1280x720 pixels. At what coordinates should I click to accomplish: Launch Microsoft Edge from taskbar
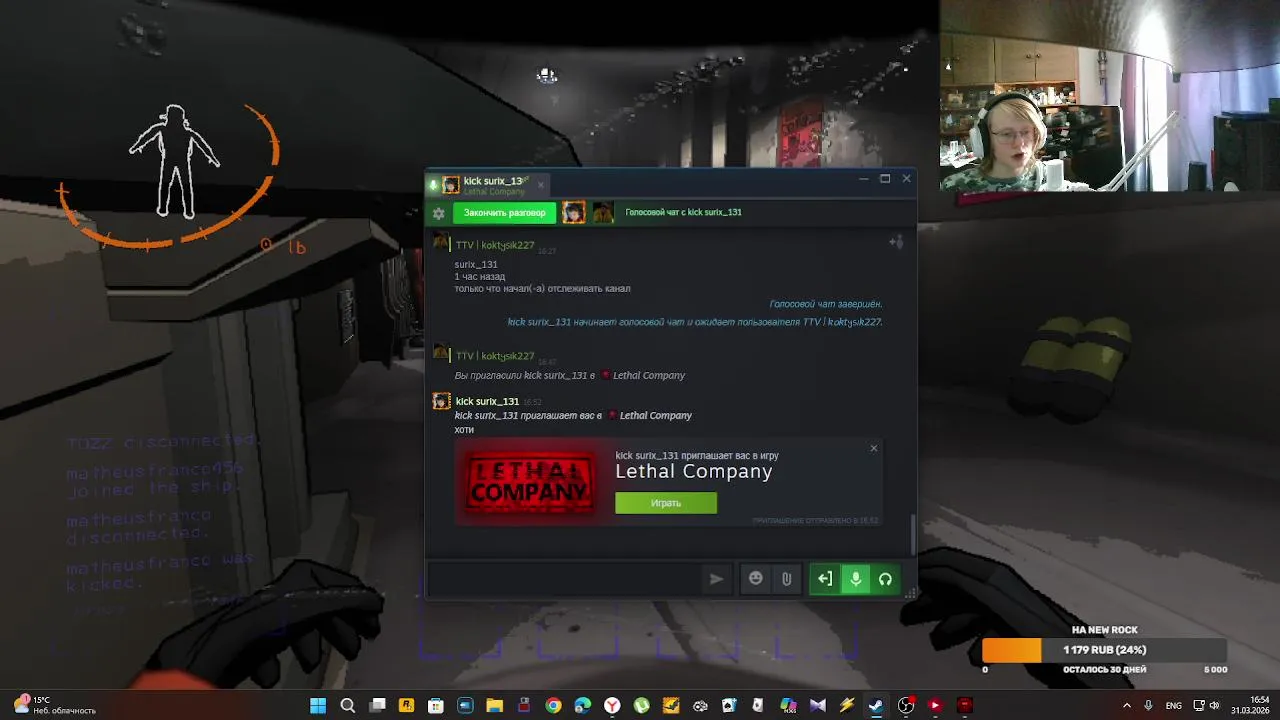click(583, 706)
